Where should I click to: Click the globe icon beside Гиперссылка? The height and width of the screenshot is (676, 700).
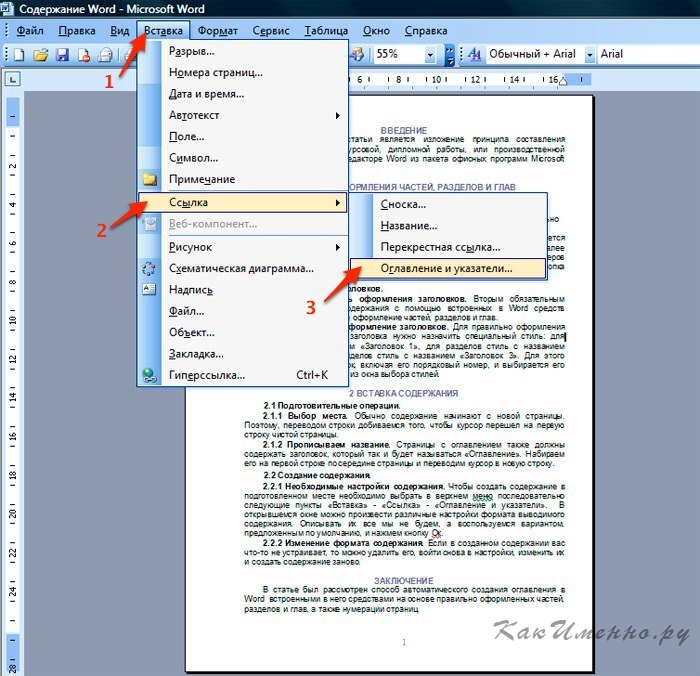pyautogui.click(x=149, y=375)
